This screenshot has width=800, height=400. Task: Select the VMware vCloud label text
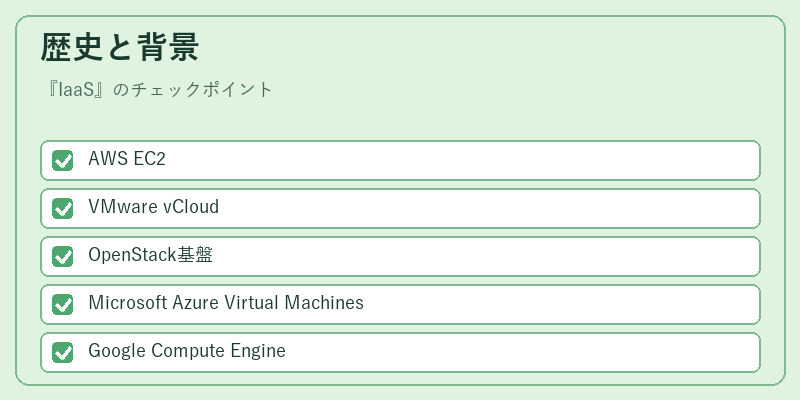tap(154, 207)
